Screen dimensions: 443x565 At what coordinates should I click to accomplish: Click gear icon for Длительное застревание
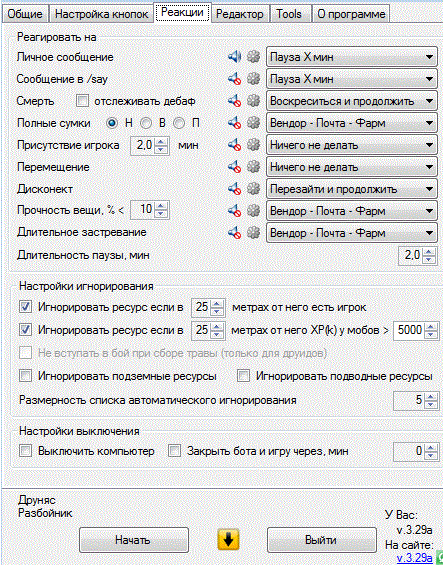point(253,233)
